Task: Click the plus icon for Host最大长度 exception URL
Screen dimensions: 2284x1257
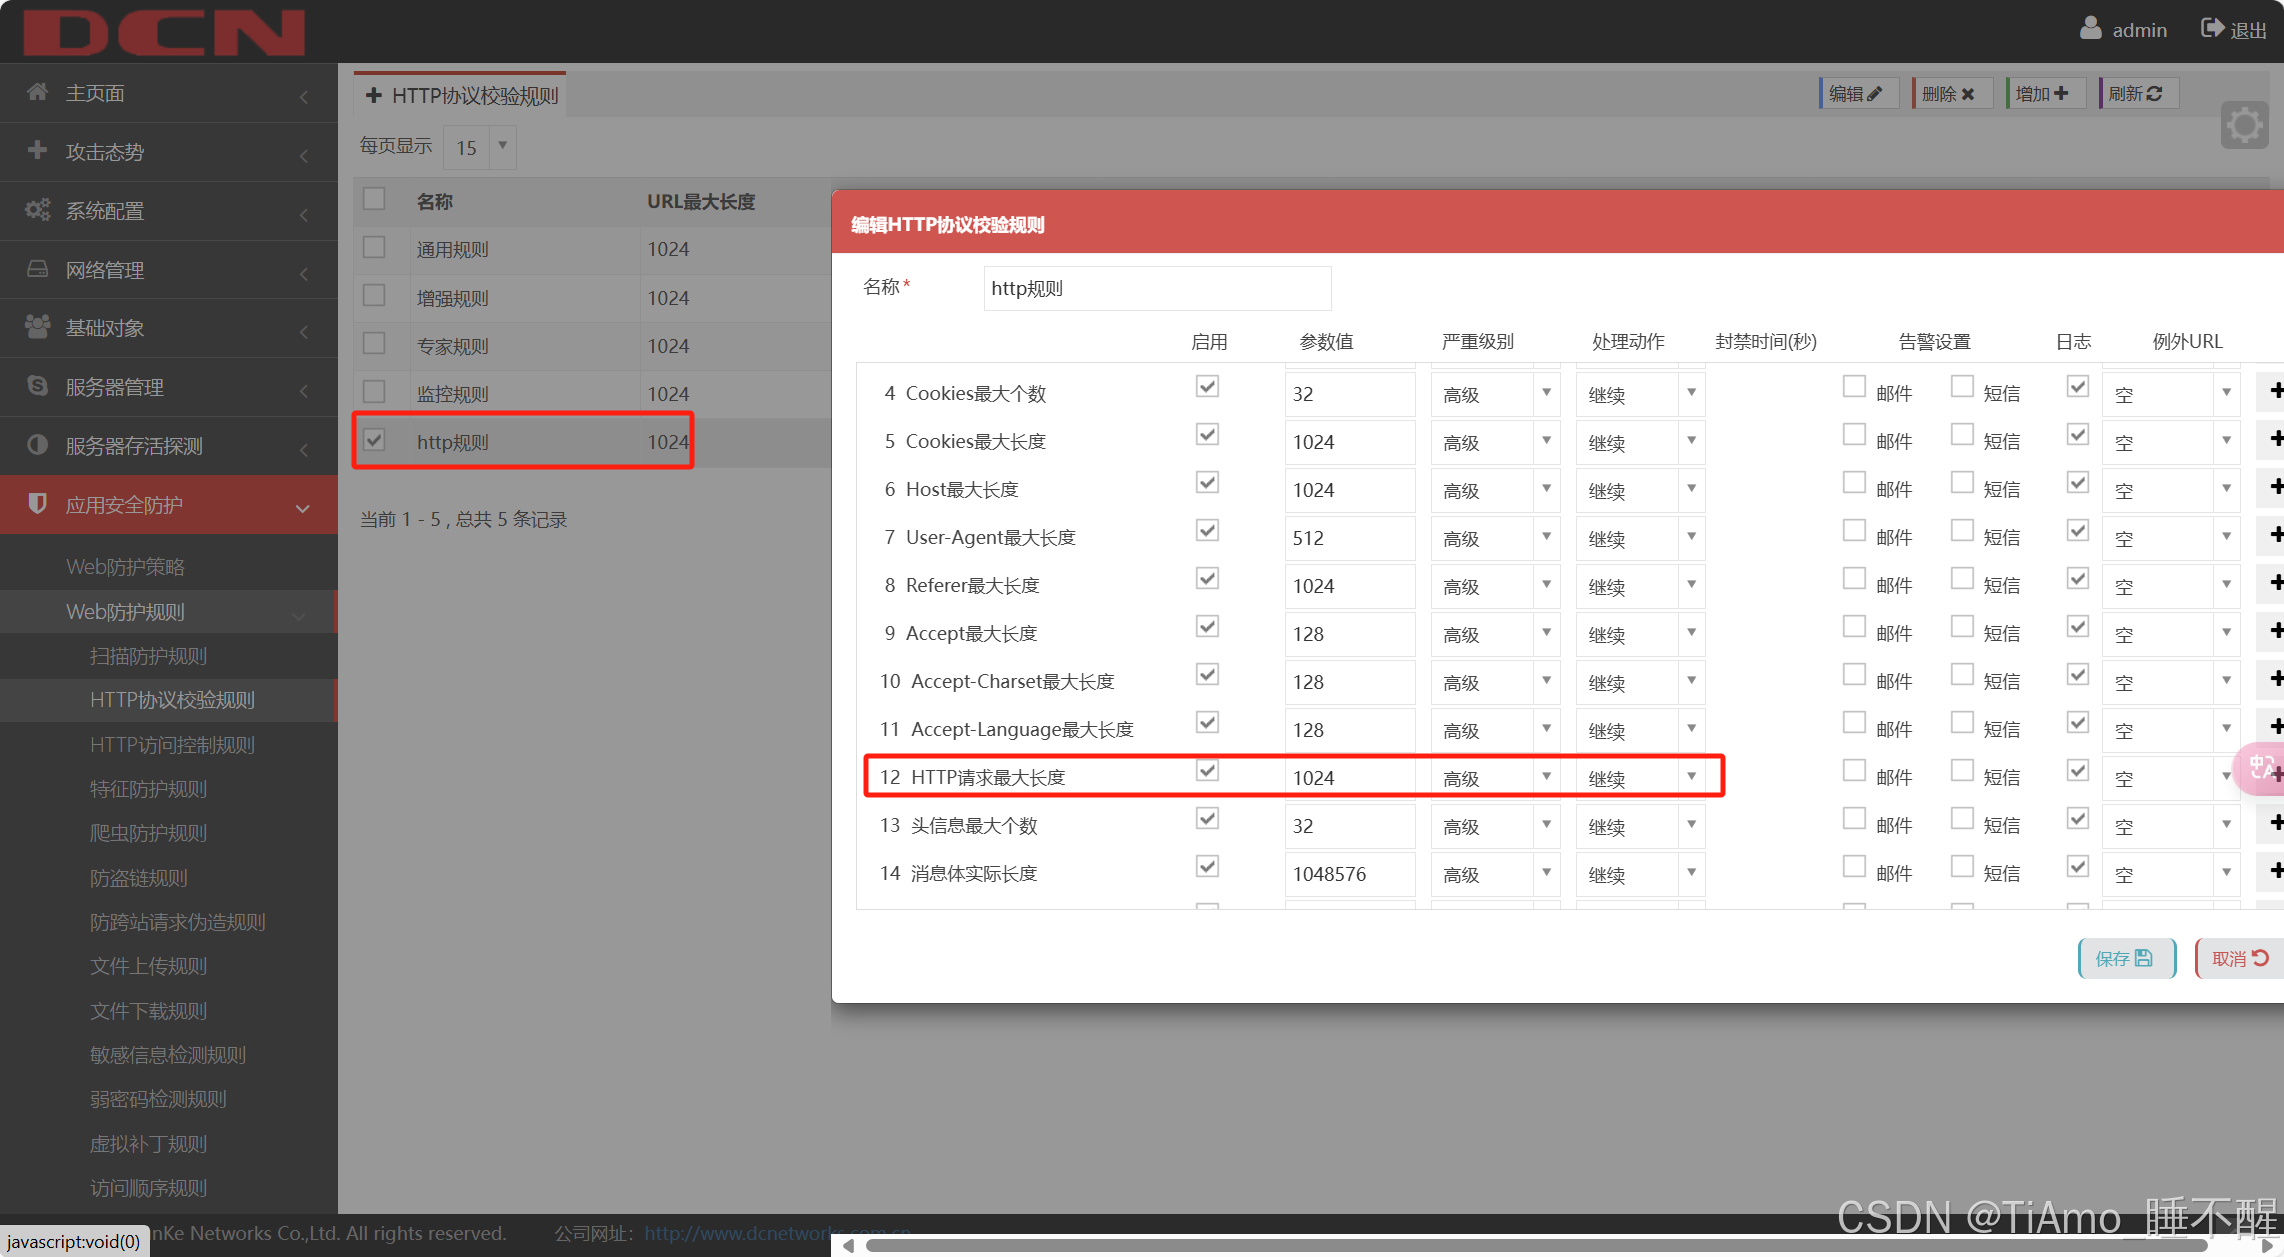Action: [2274, 487]
